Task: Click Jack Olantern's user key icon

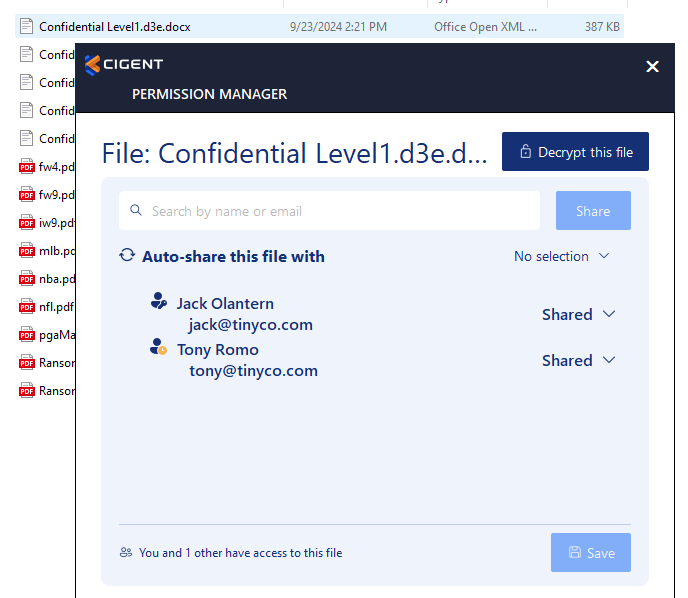Action: 159,301
